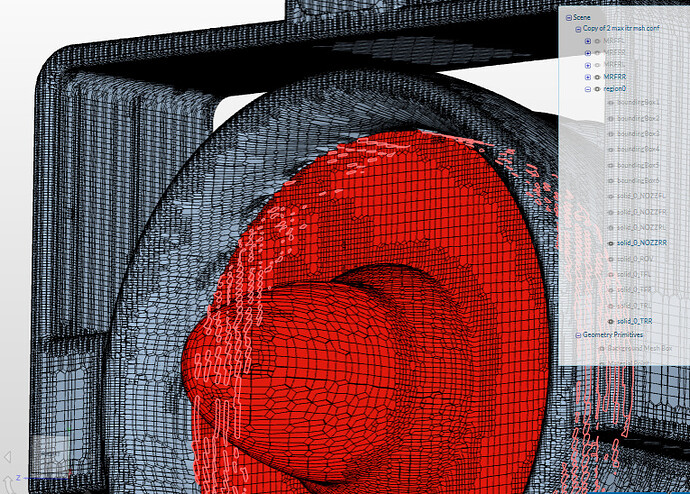Hide the MRFRR zone
The height and width of the screenshot is (494, 690).
[x=598, y=77]
